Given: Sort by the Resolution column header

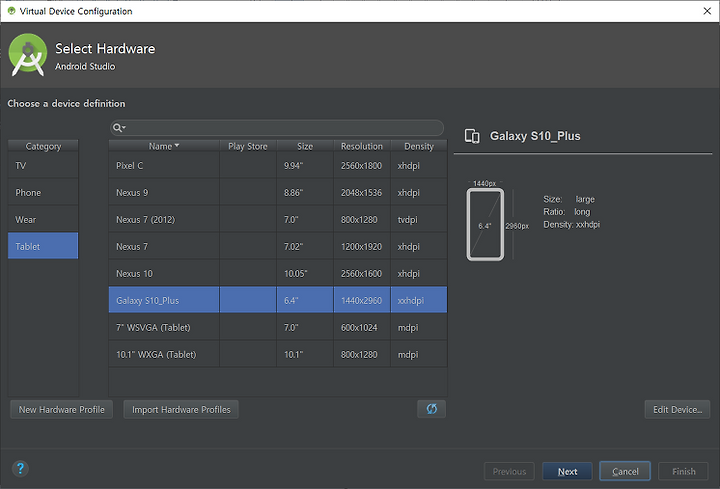Looking at the screenshot, I should 362,146.
